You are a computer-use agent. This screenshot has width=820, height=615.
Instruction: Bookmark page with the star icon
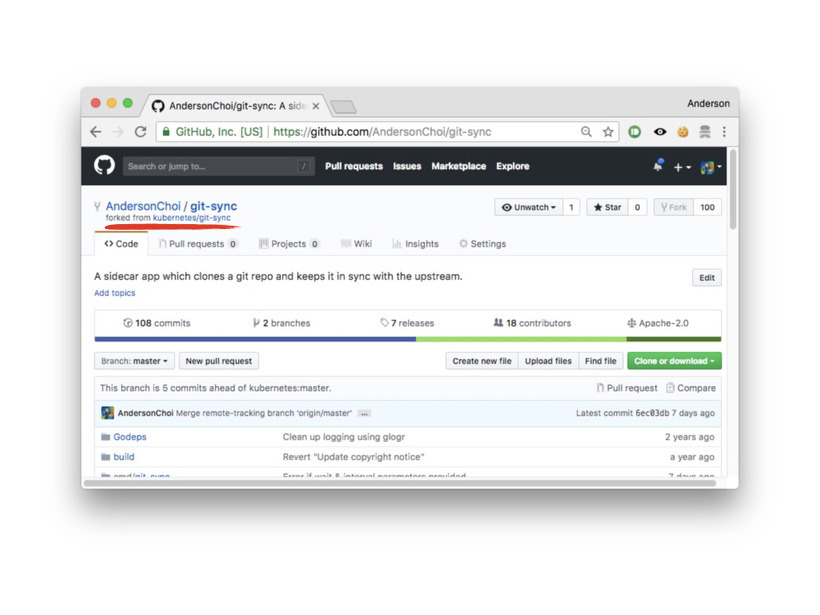608,132
